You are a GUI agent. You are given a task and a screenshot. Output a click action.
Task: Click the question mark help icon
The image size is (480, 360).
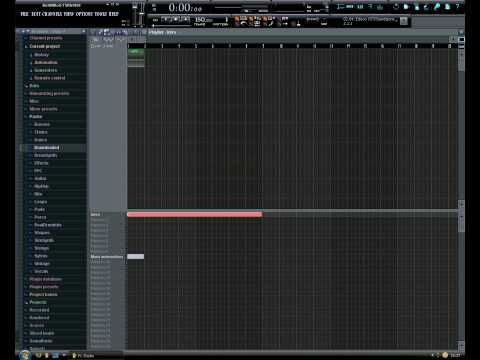[457, 6]
